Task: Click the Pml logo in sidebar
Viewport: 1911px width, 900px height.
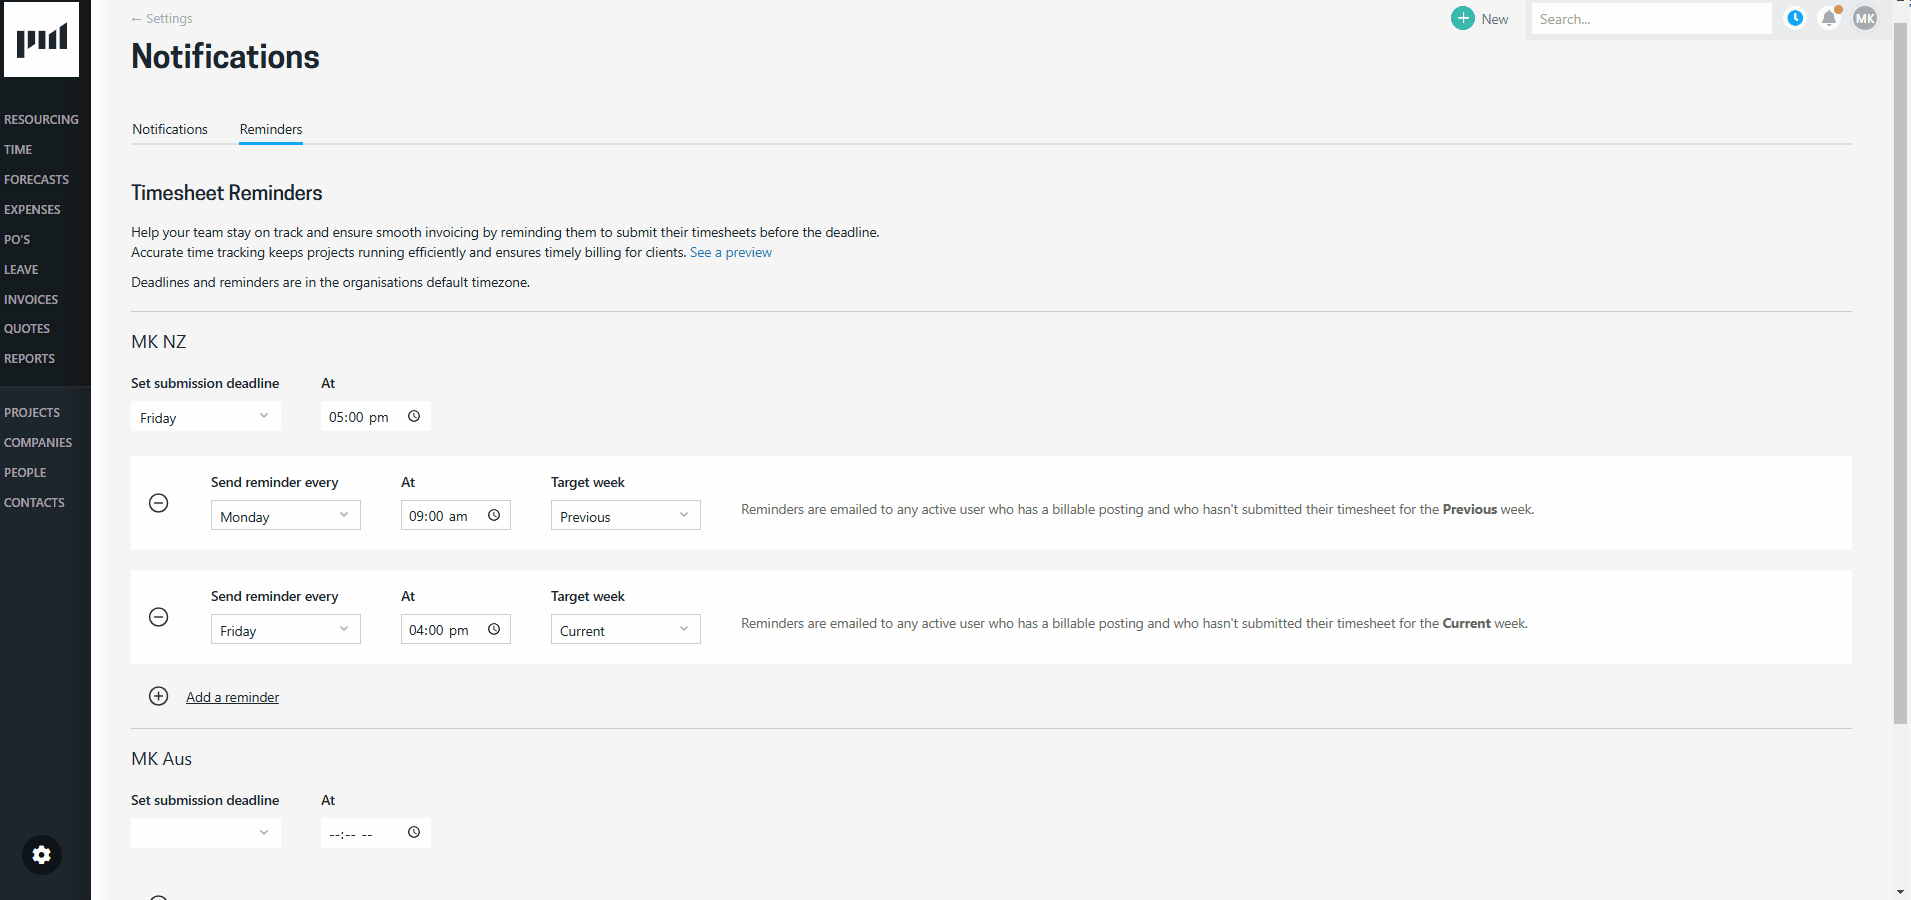Action: pyautogui.click(x=41, y=40)
